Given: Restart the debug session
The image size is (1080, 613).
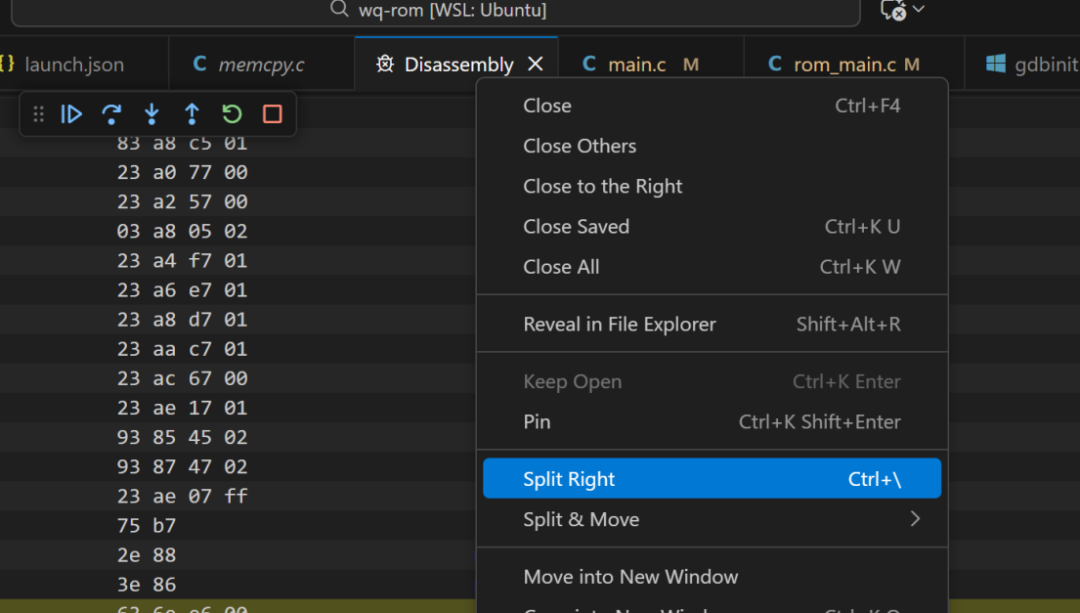Looking at the screenshot, I should 232,114.
